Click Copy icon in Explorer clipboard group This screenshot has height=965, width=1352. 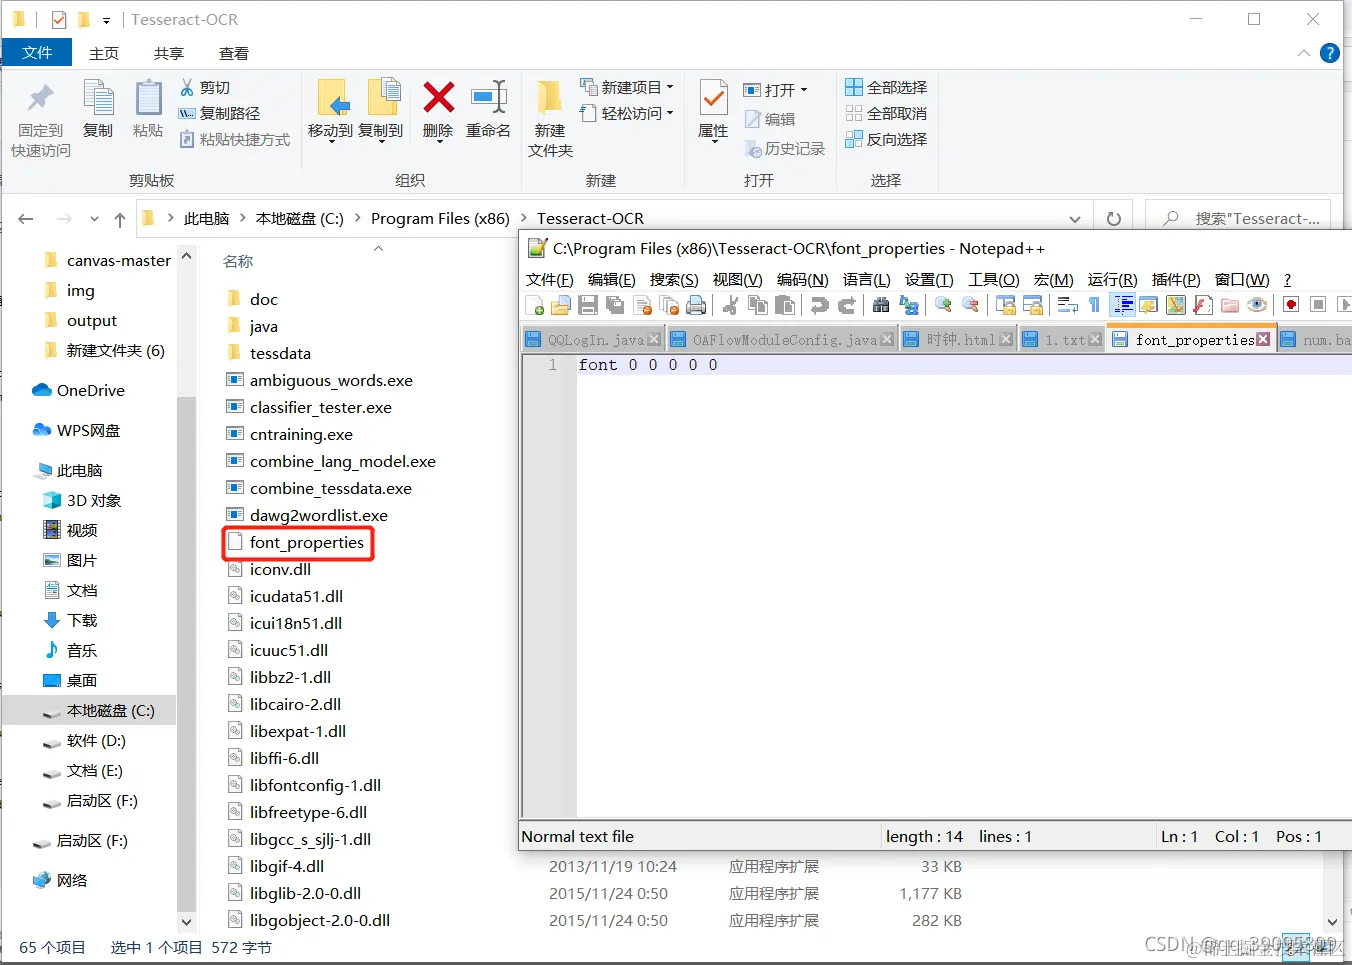(98, 98)
